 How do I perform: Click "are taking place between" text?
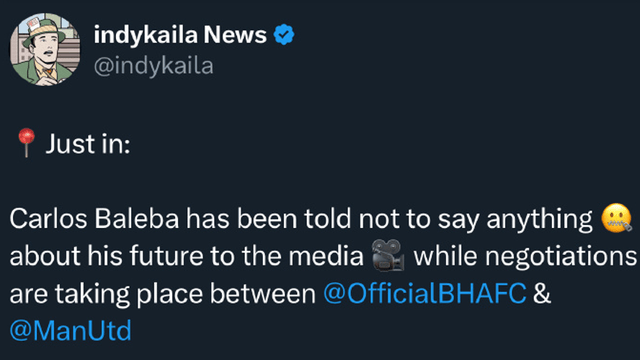[162, 294]
